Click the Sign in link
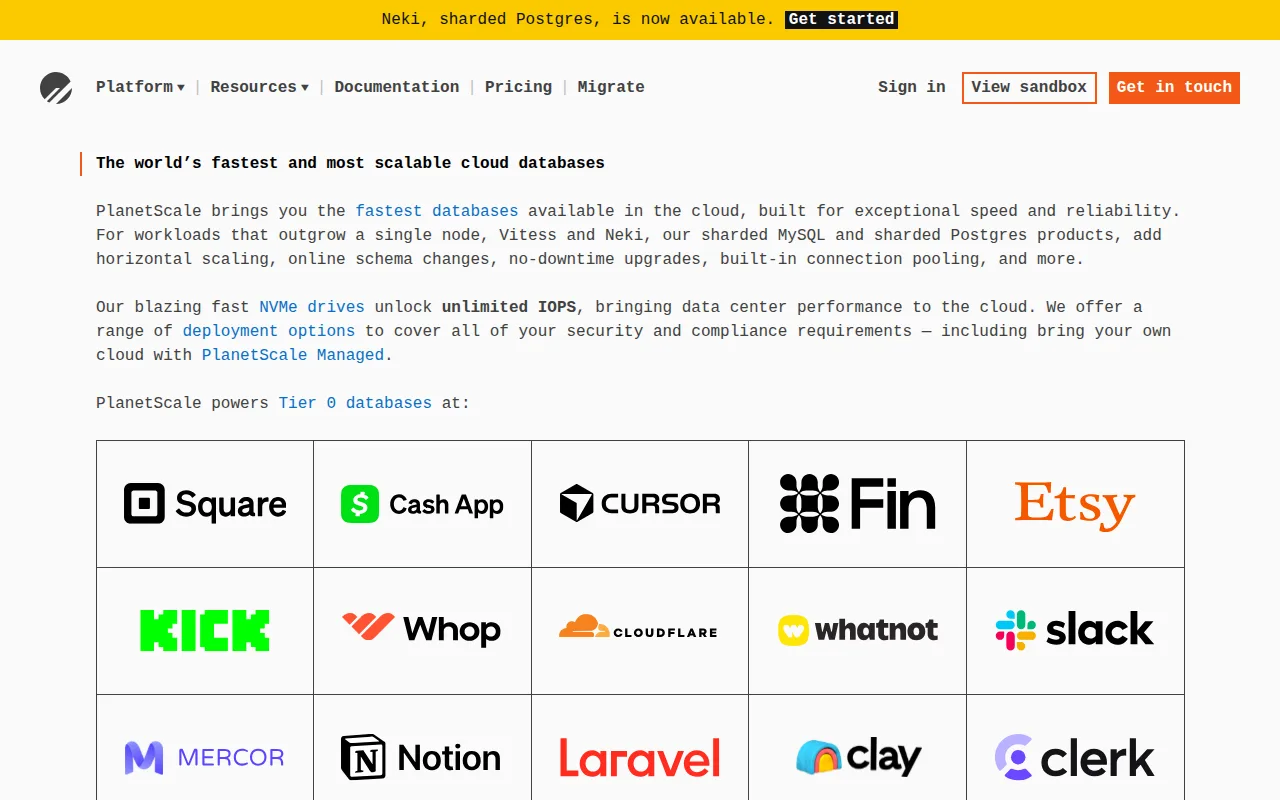 point(912,87)
